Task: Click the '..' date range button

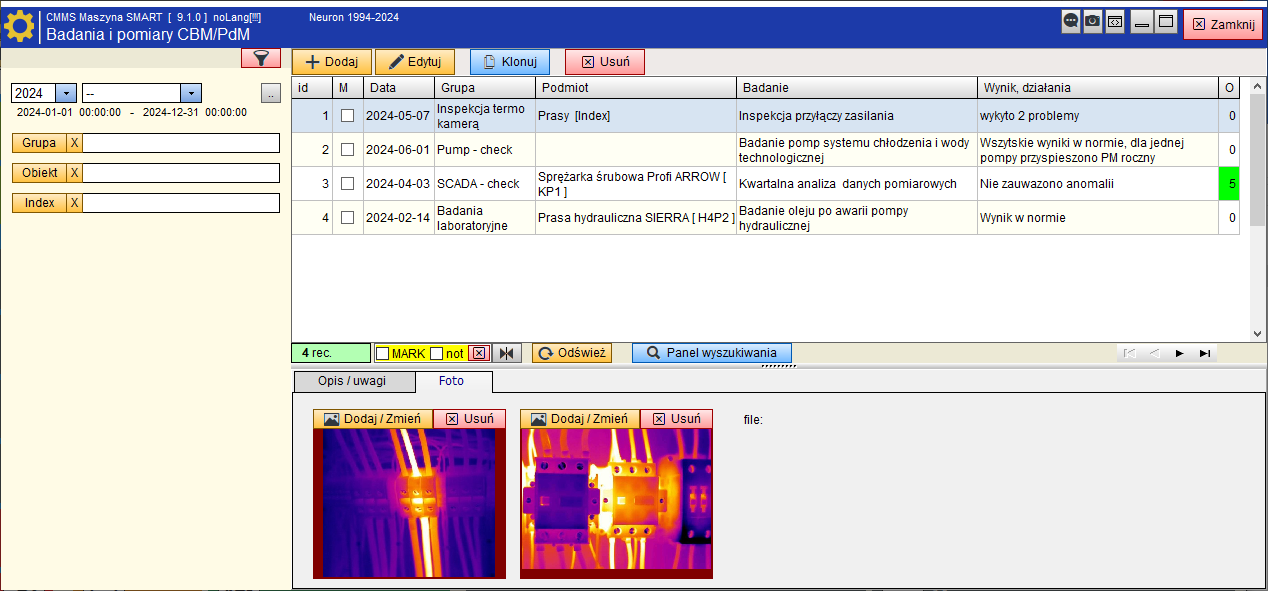Action: click(x=271, y=93)
